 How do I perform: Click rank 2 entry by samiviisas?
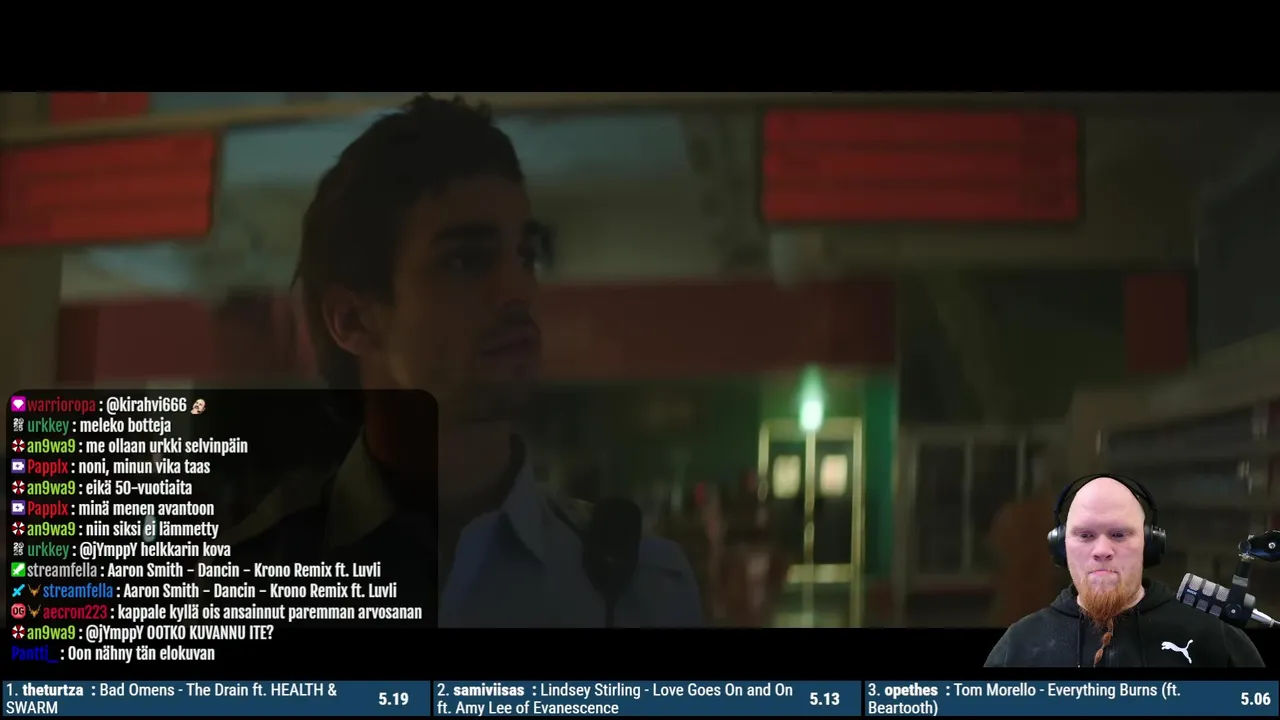click(647, 699)
